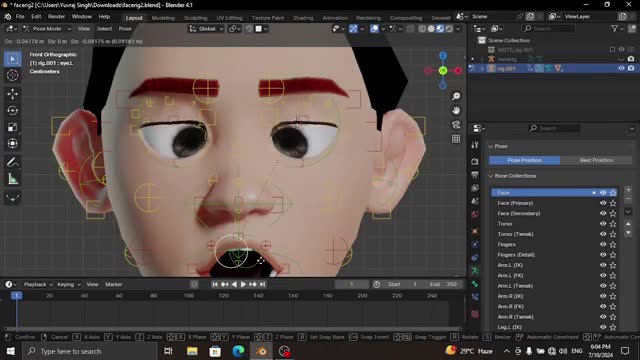Click the Rest Position button
Viewport: 640px width, 360px height.
coord(596,160)
